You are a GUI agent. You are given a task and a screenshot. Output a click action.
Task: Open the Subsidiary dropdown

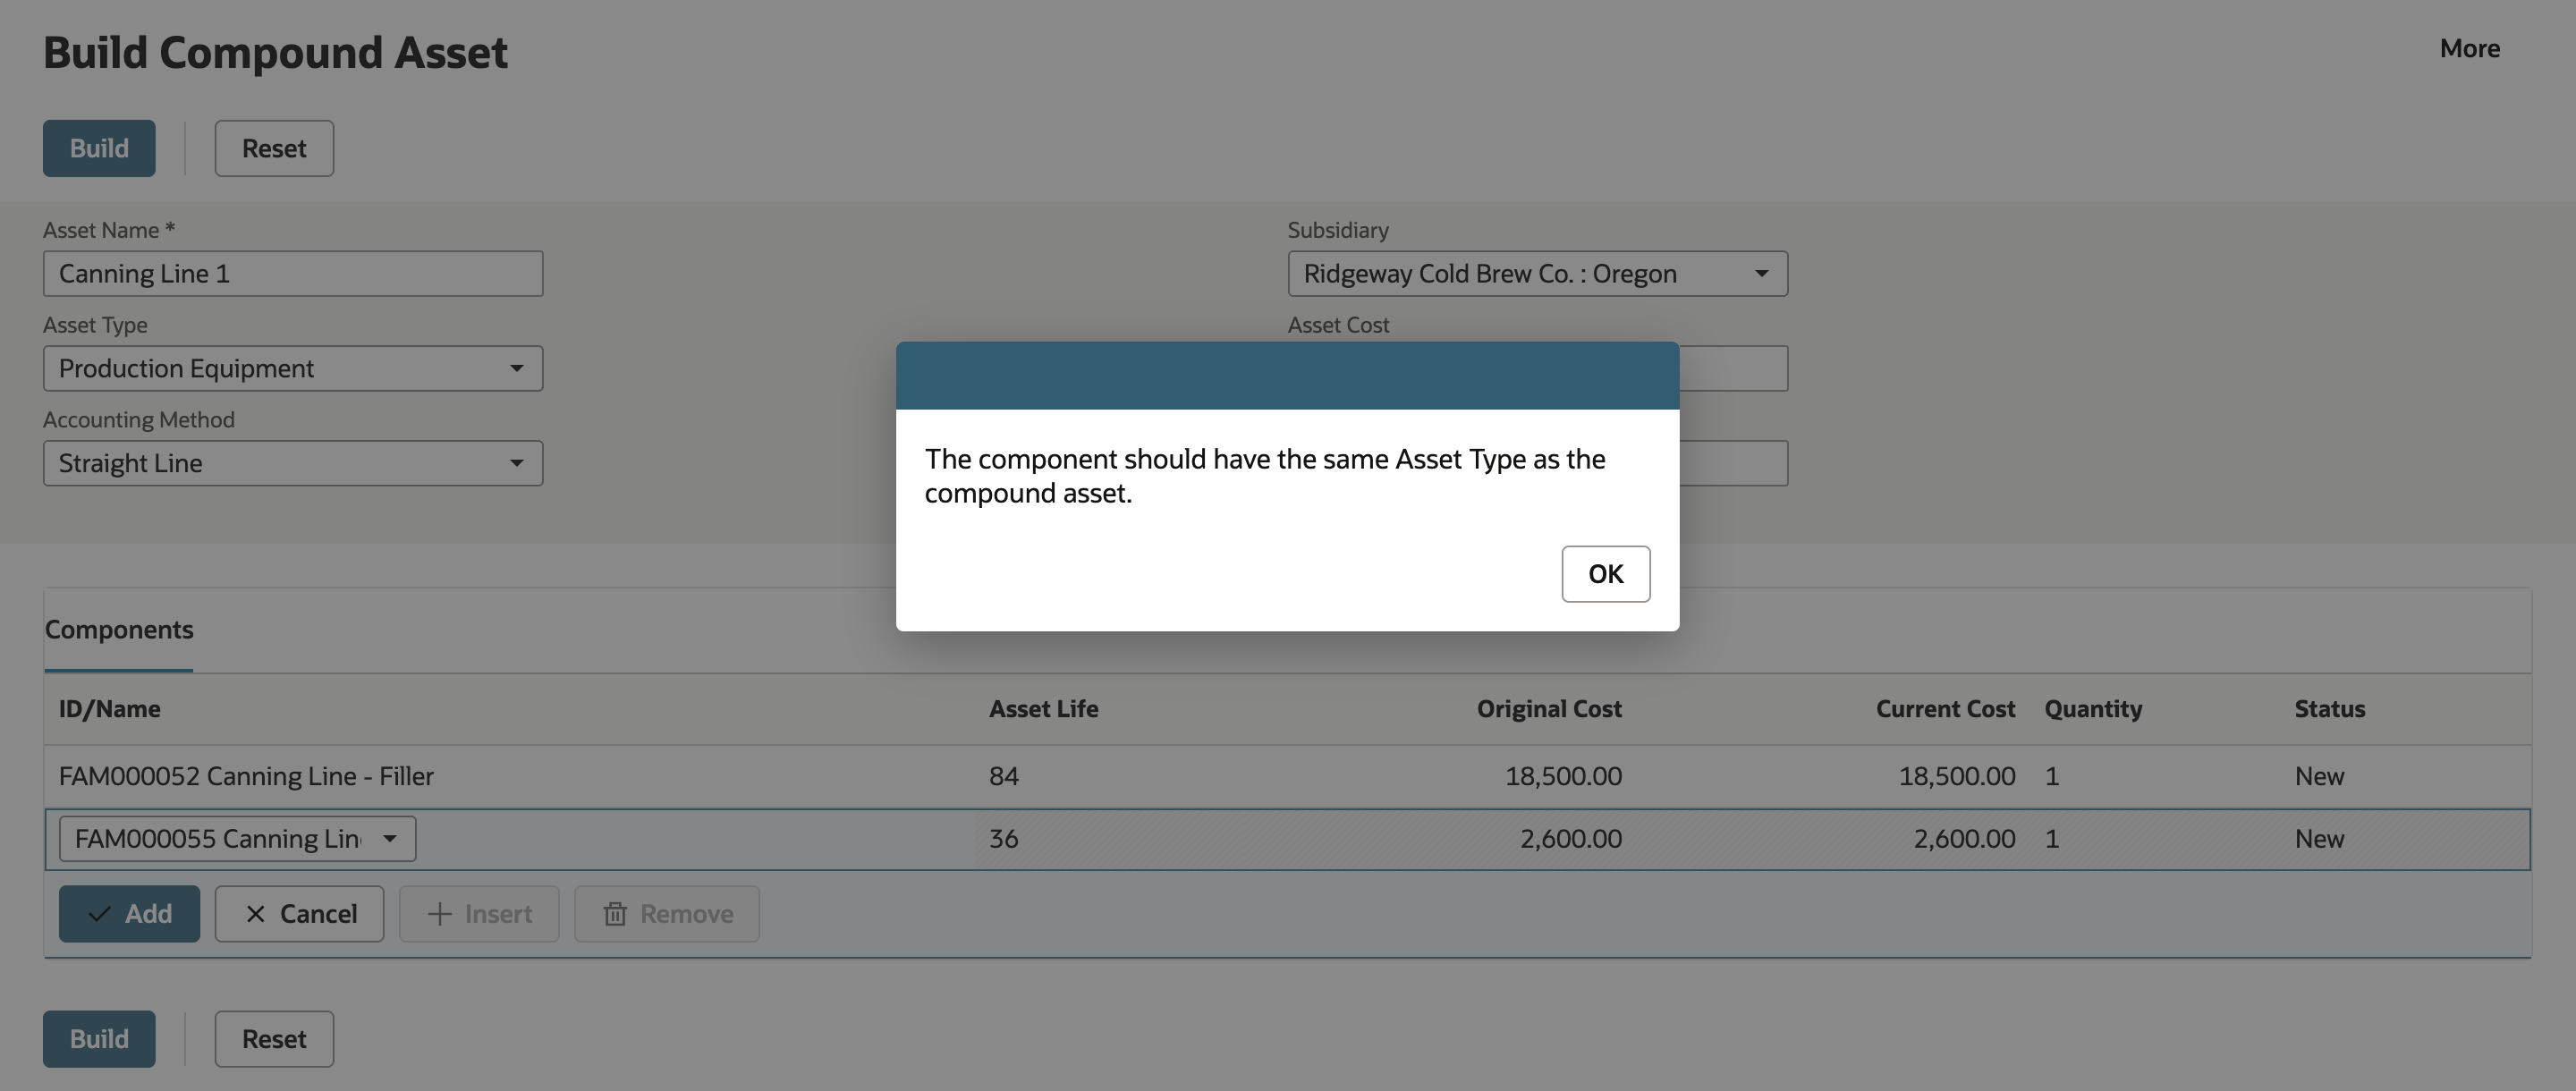[1537, 273]
